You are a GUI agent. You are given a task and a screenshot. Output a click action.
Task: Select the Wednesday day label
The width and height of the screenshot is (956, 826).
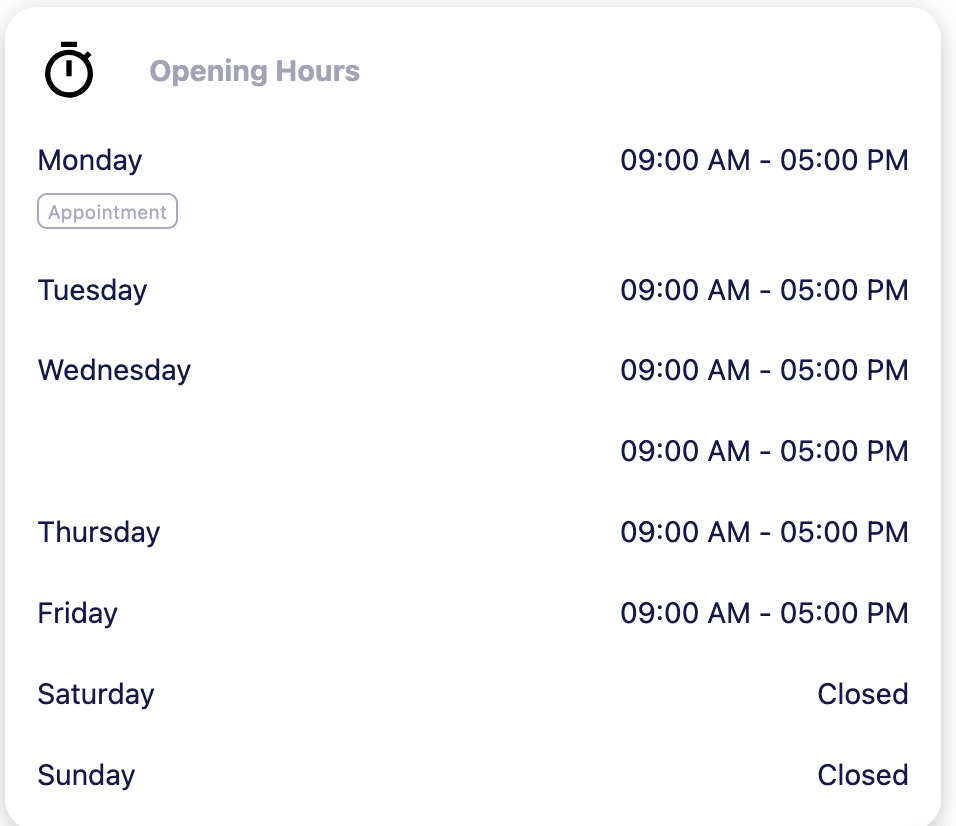pyautogui.click(x=114, y=370)
